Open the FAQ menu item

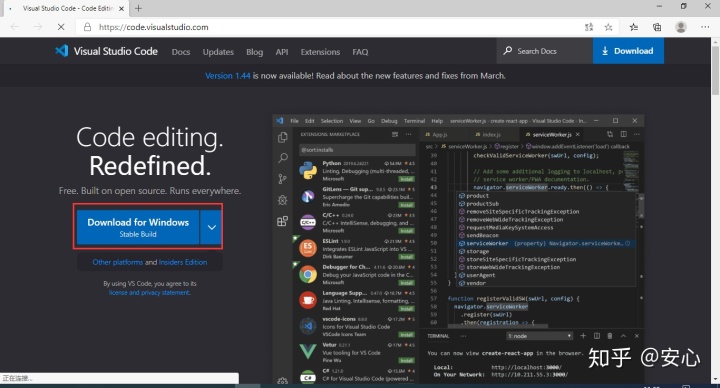[x=360, y=52]
